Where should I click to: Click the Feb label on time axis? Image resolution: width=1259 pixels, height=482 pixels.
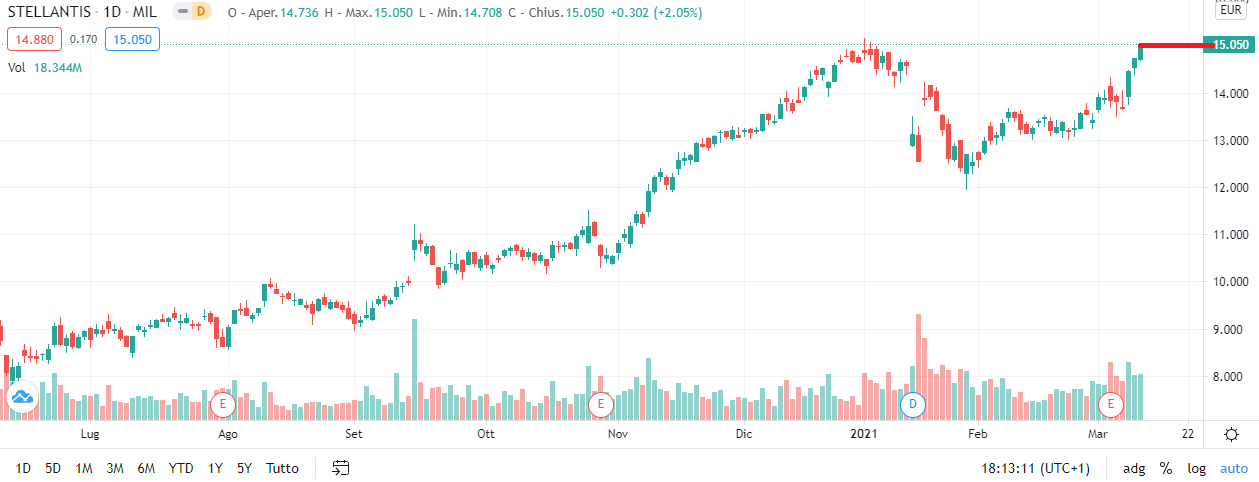[978, 434]
